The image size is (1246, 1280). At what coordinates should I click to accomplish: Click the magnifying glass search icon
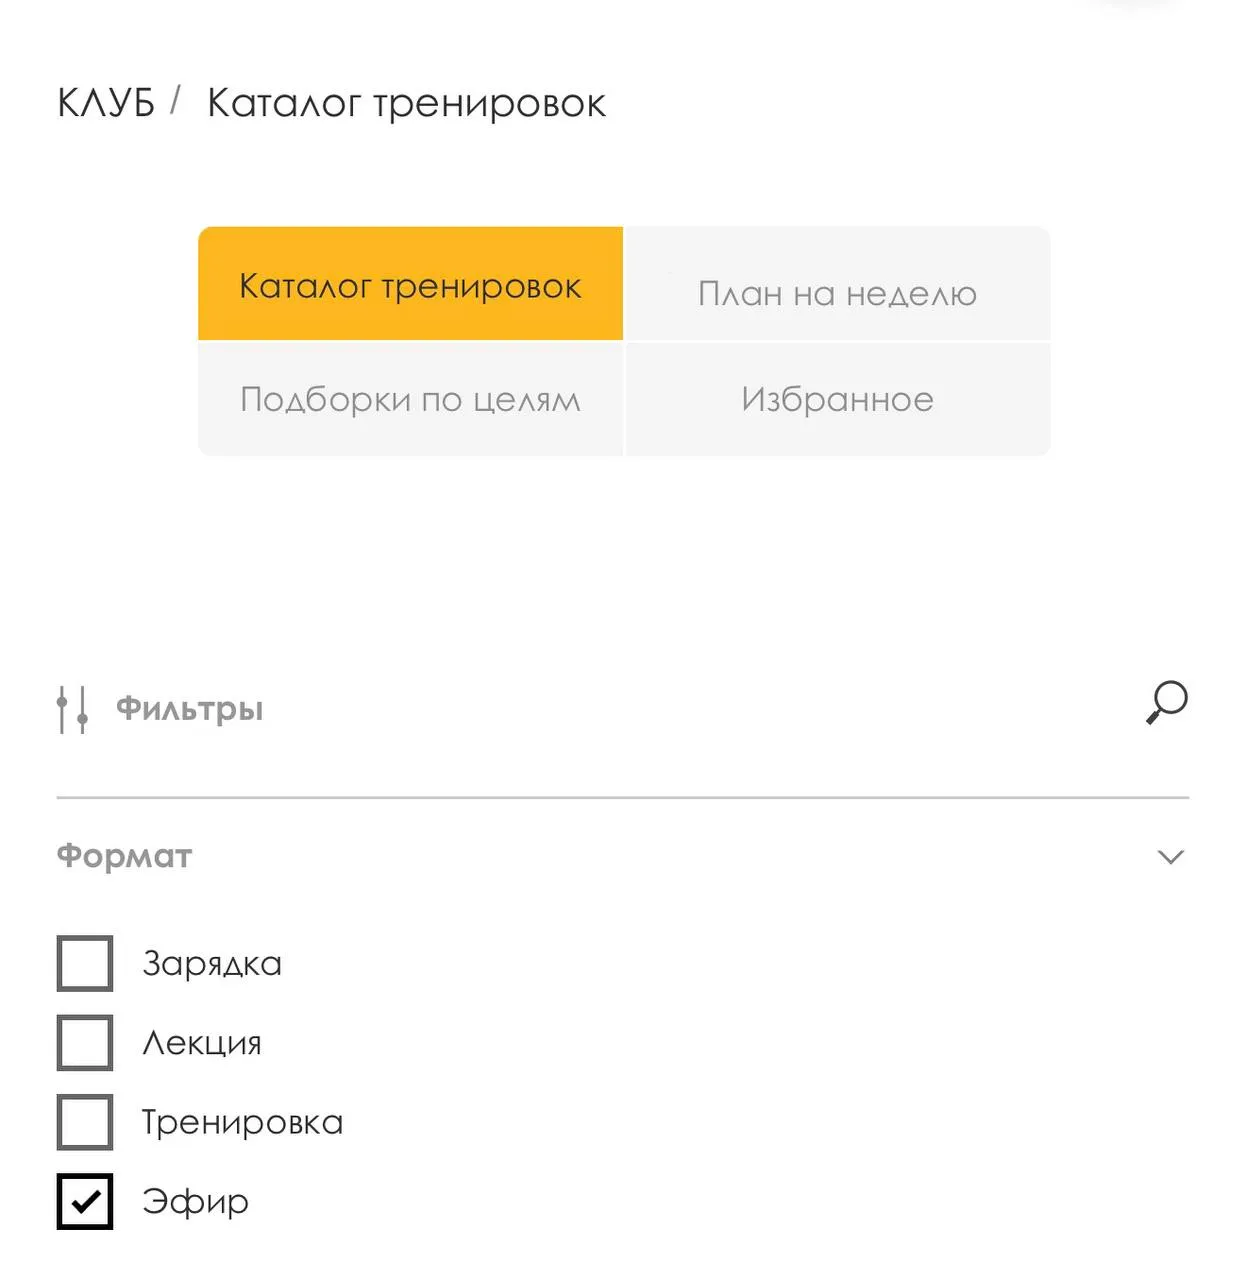[x=1166, y=702]
